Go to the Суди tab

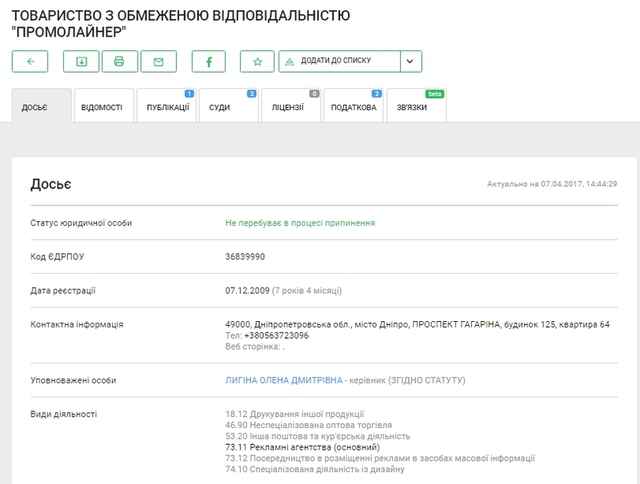[x=227, y=108]
